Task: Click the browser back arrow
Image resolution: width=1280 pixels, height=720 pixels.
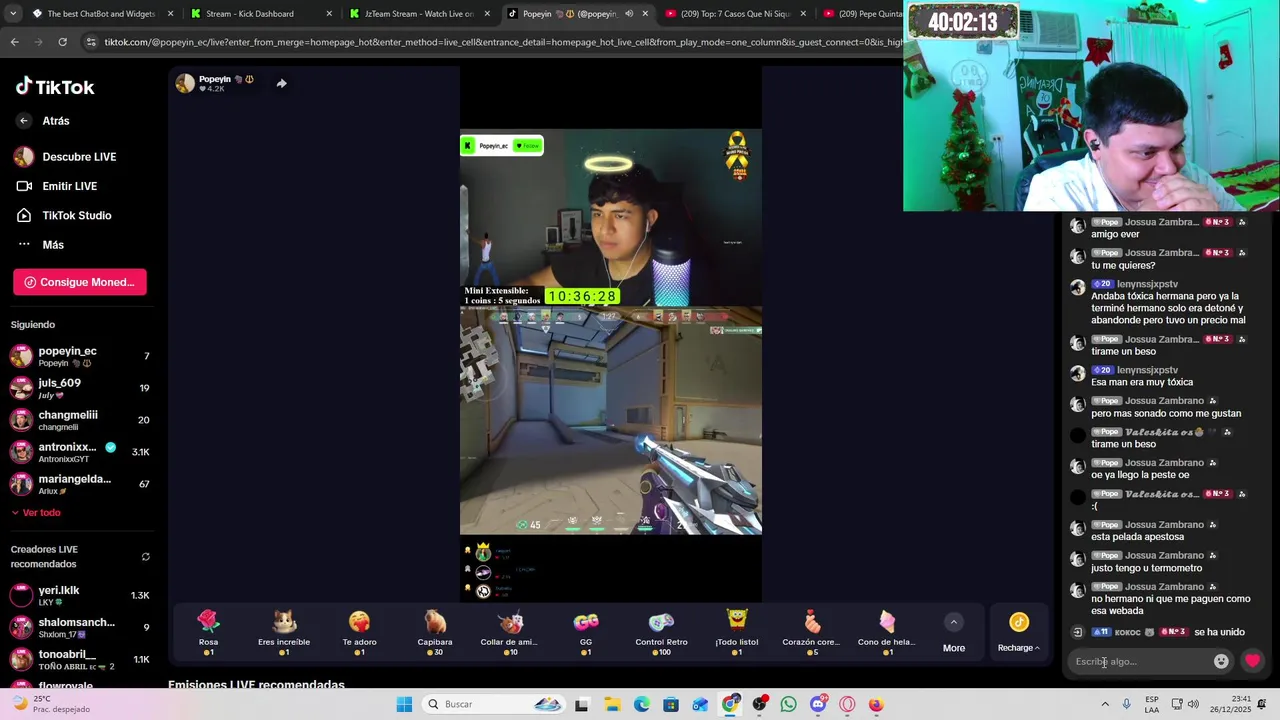Action: [14, 42]
